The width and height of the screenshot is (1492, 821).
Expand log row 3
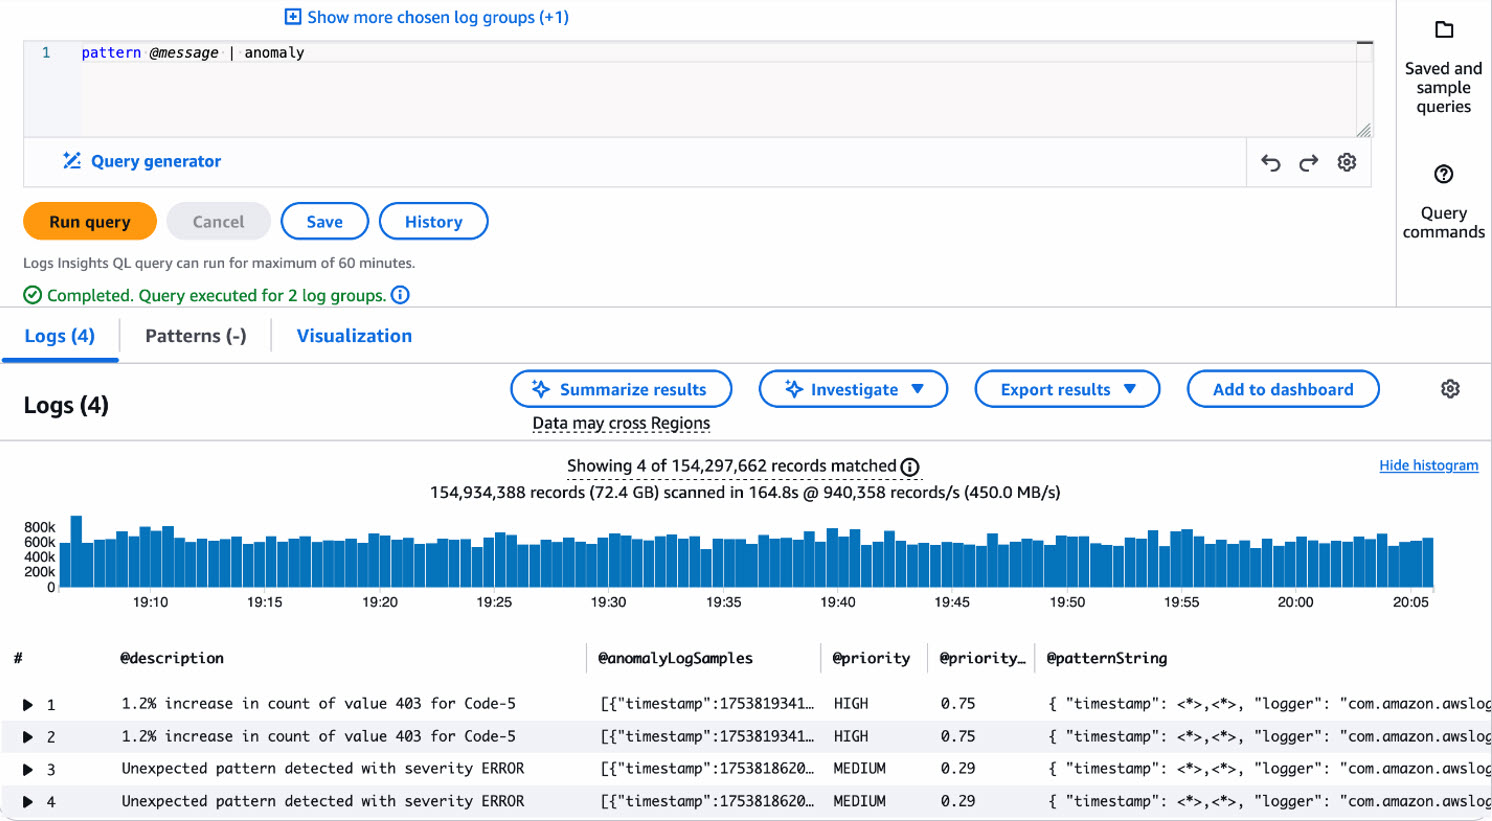(28, 769)
